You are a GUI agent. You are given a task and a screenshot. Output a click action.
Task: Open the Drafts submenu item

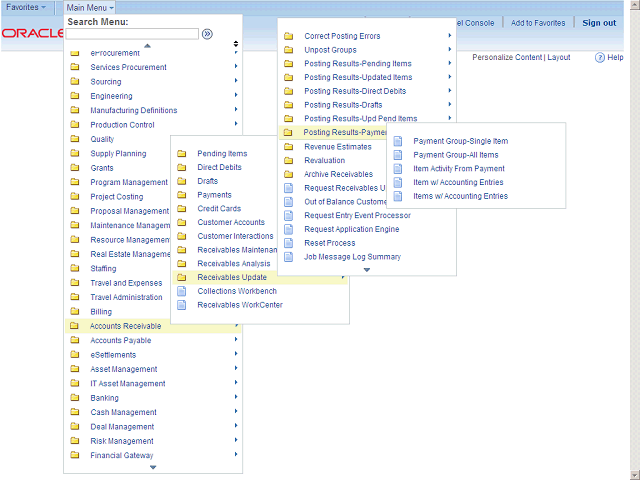[x=207, y=181]
